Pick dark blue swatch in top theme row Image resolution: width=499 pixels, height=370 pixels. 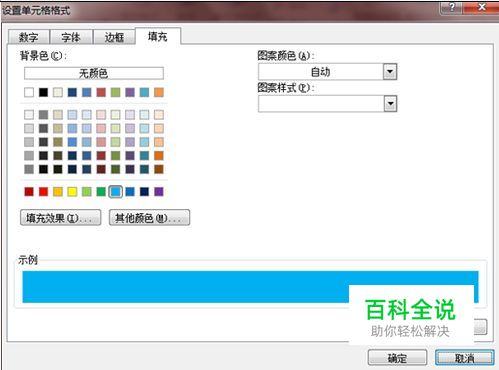(72, 92)
